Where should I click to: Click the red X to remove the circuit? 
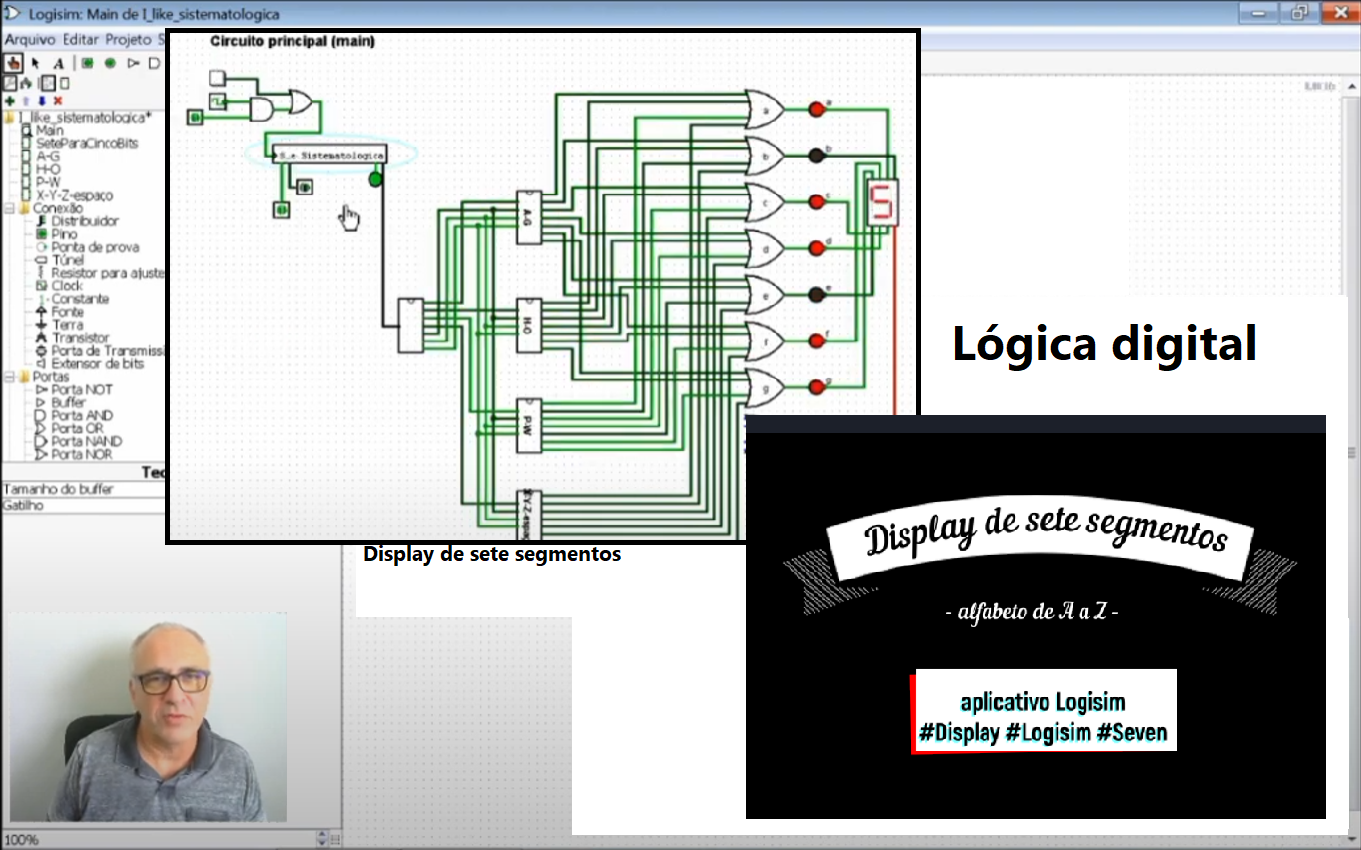point(58,101)
